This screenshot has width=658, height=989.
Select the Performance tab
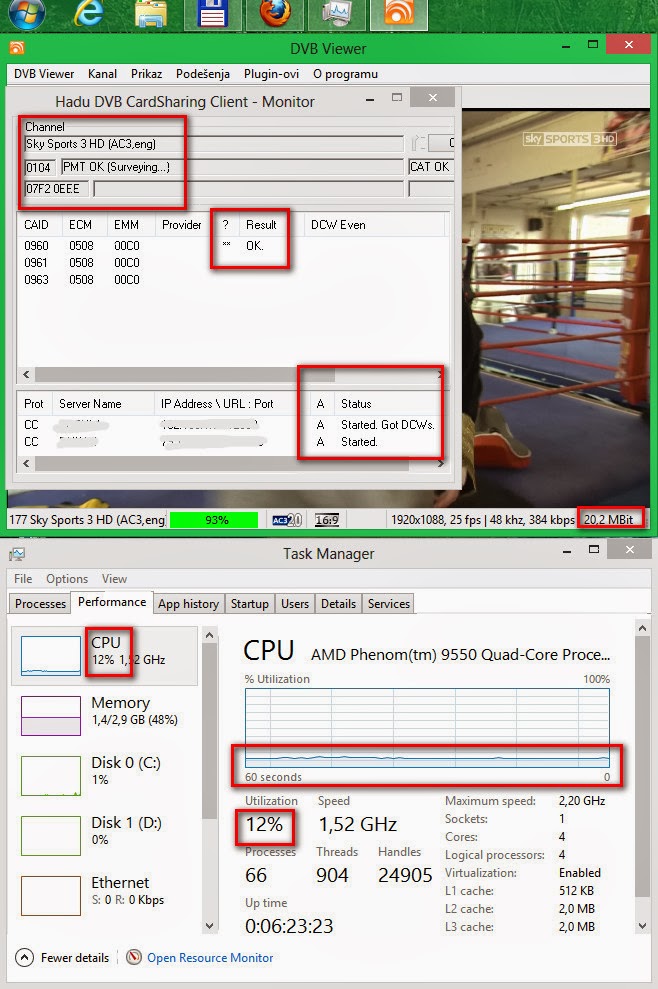[112, 602]
